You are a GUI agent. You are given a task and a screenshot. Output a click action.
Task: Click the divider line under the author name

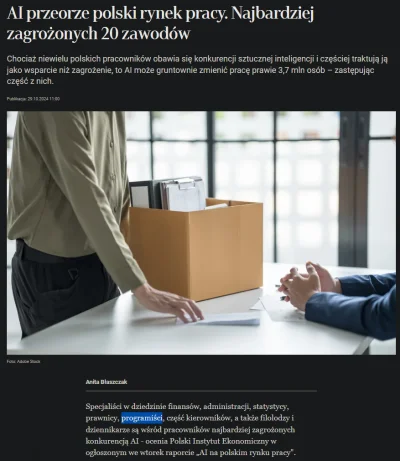click(x=201, y=391)
